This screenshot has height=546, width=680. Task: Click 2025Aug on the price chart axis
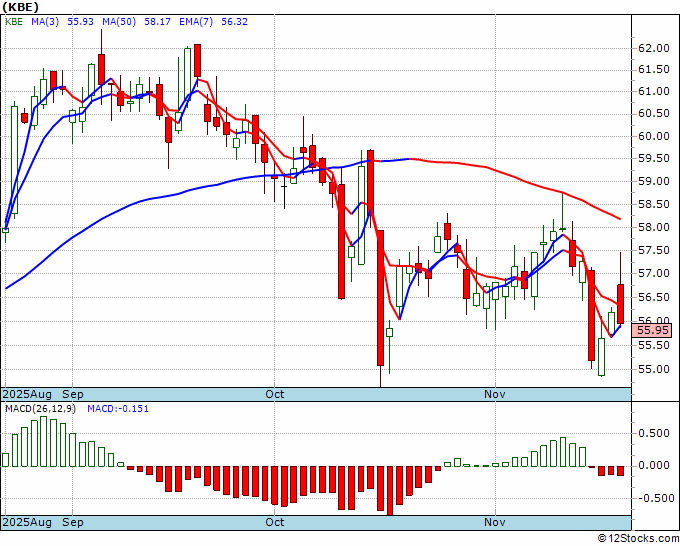[27, 394]
